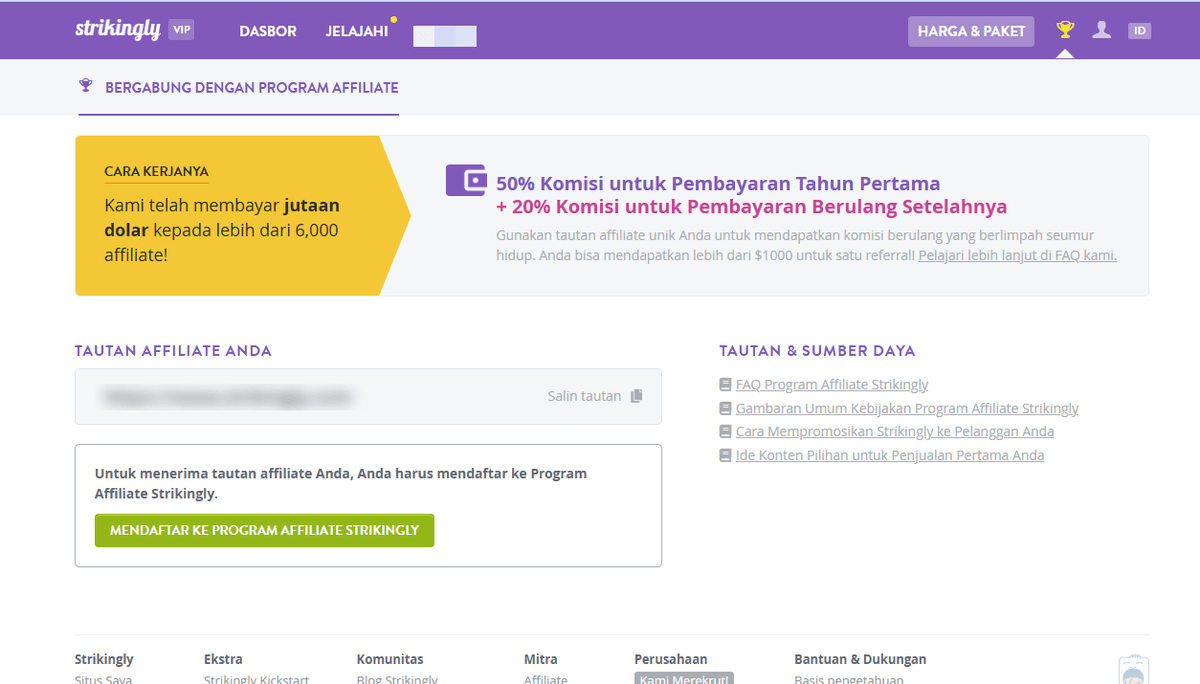Click the copy icon beside Salin tautan

(637, 395)
